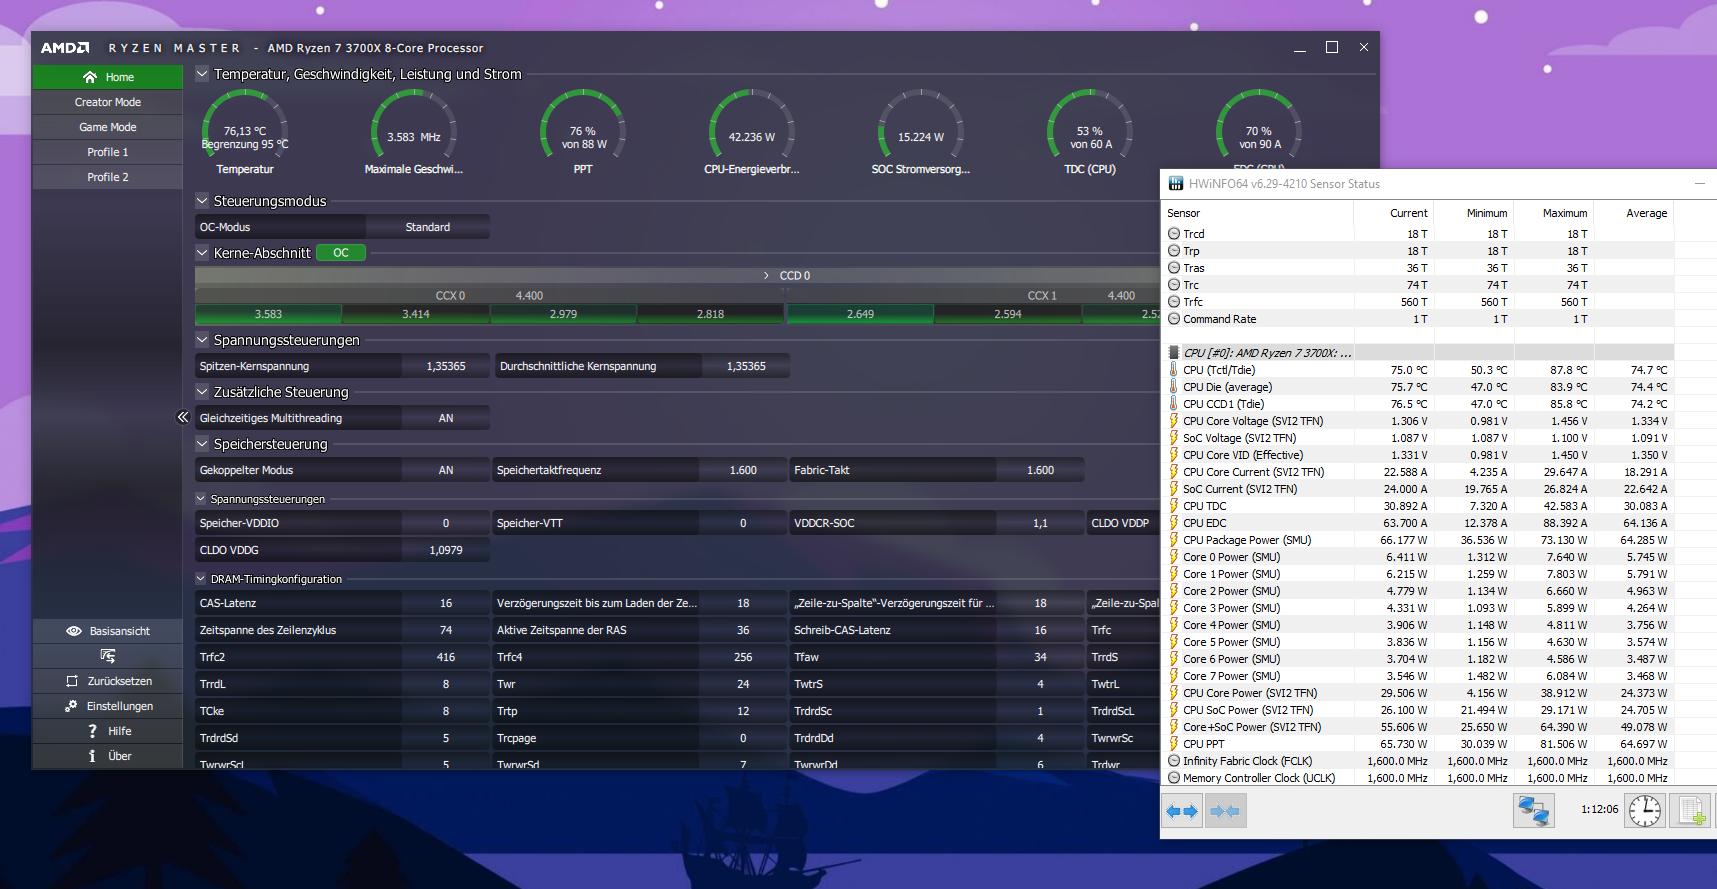Start HWiNFO logging via sheet-plus icon
Screen dimensions: 1717x889
[1691, 810]
